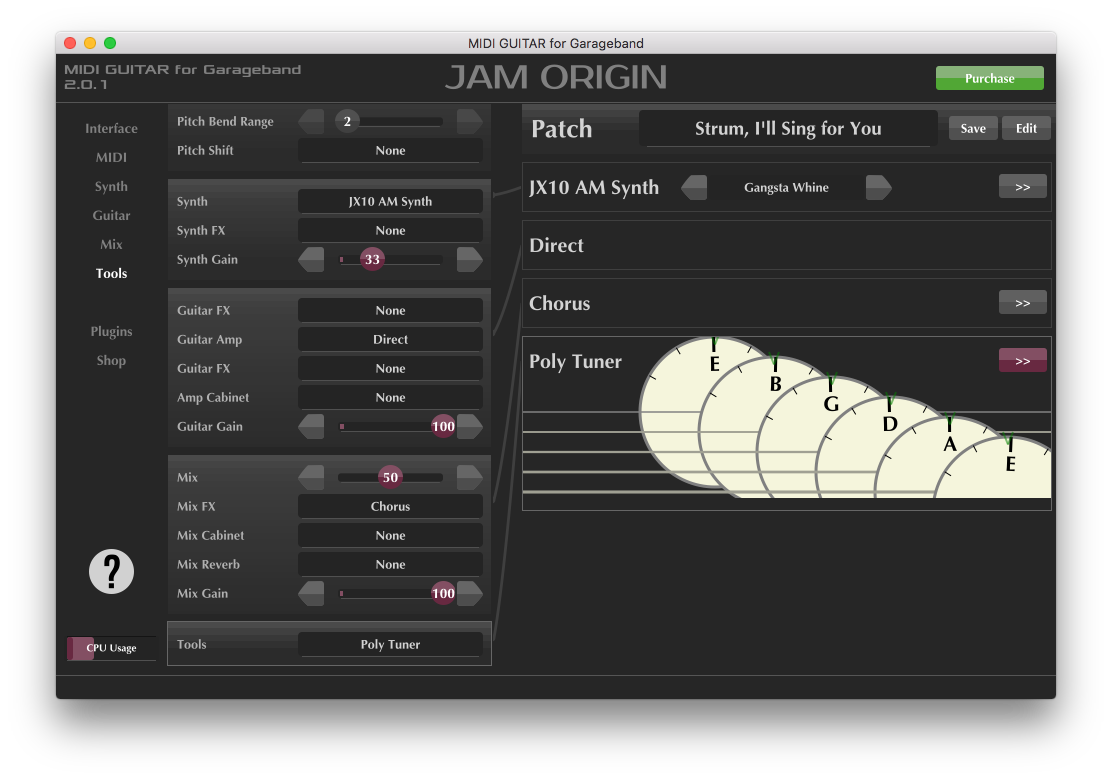Save the current patch
Image resolution: width=1112 pixels, height=779 pixels.
pos(973,128)
